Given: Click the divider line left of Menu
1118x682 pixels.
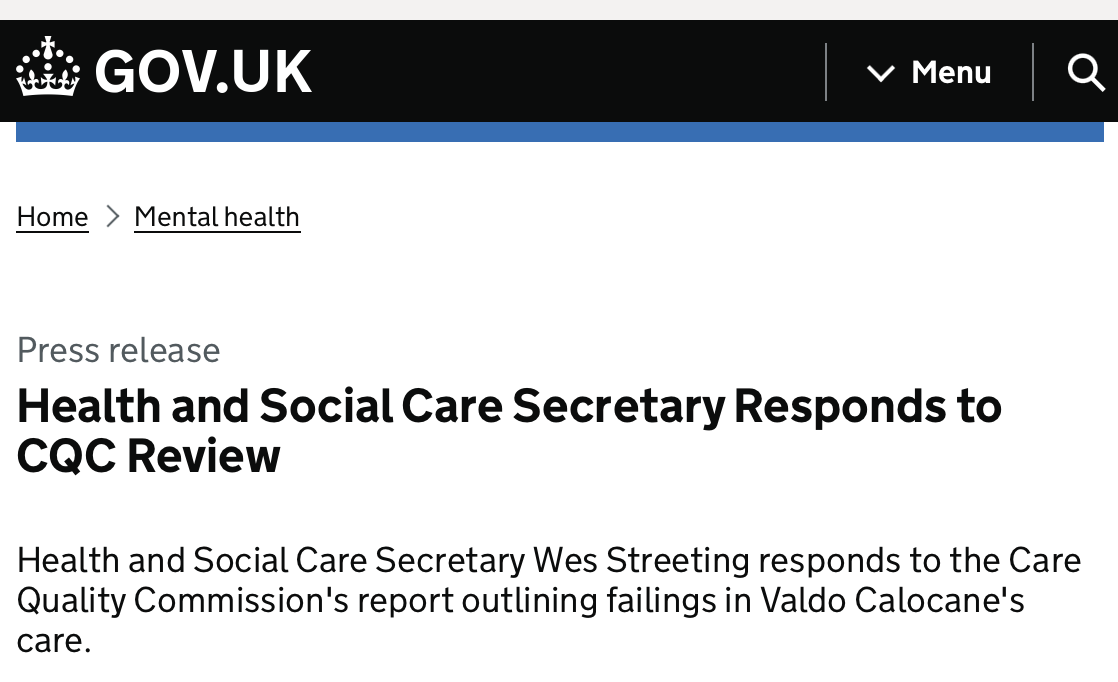Looking at the screenshot, I should click(x=826, y=72).
